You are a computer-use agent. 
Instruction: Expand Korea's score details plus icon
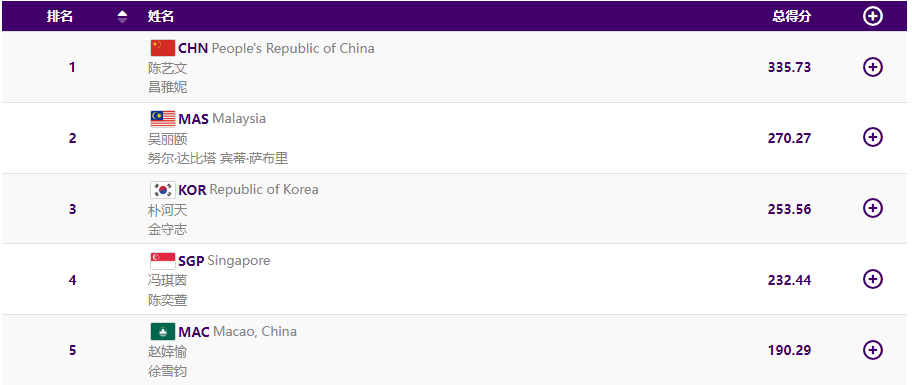pos(872,208)
